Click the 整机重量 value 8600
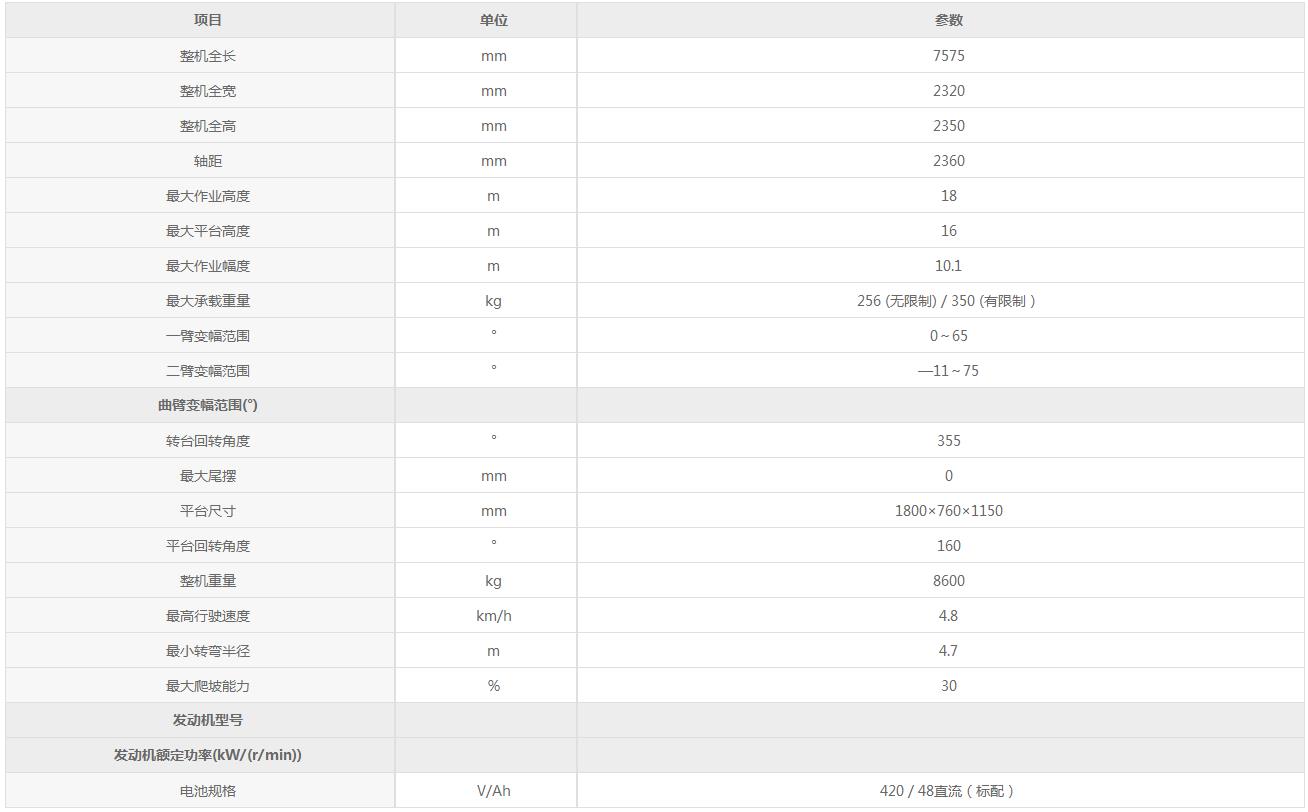This screenshot has height=812, width=1308. 948,581
